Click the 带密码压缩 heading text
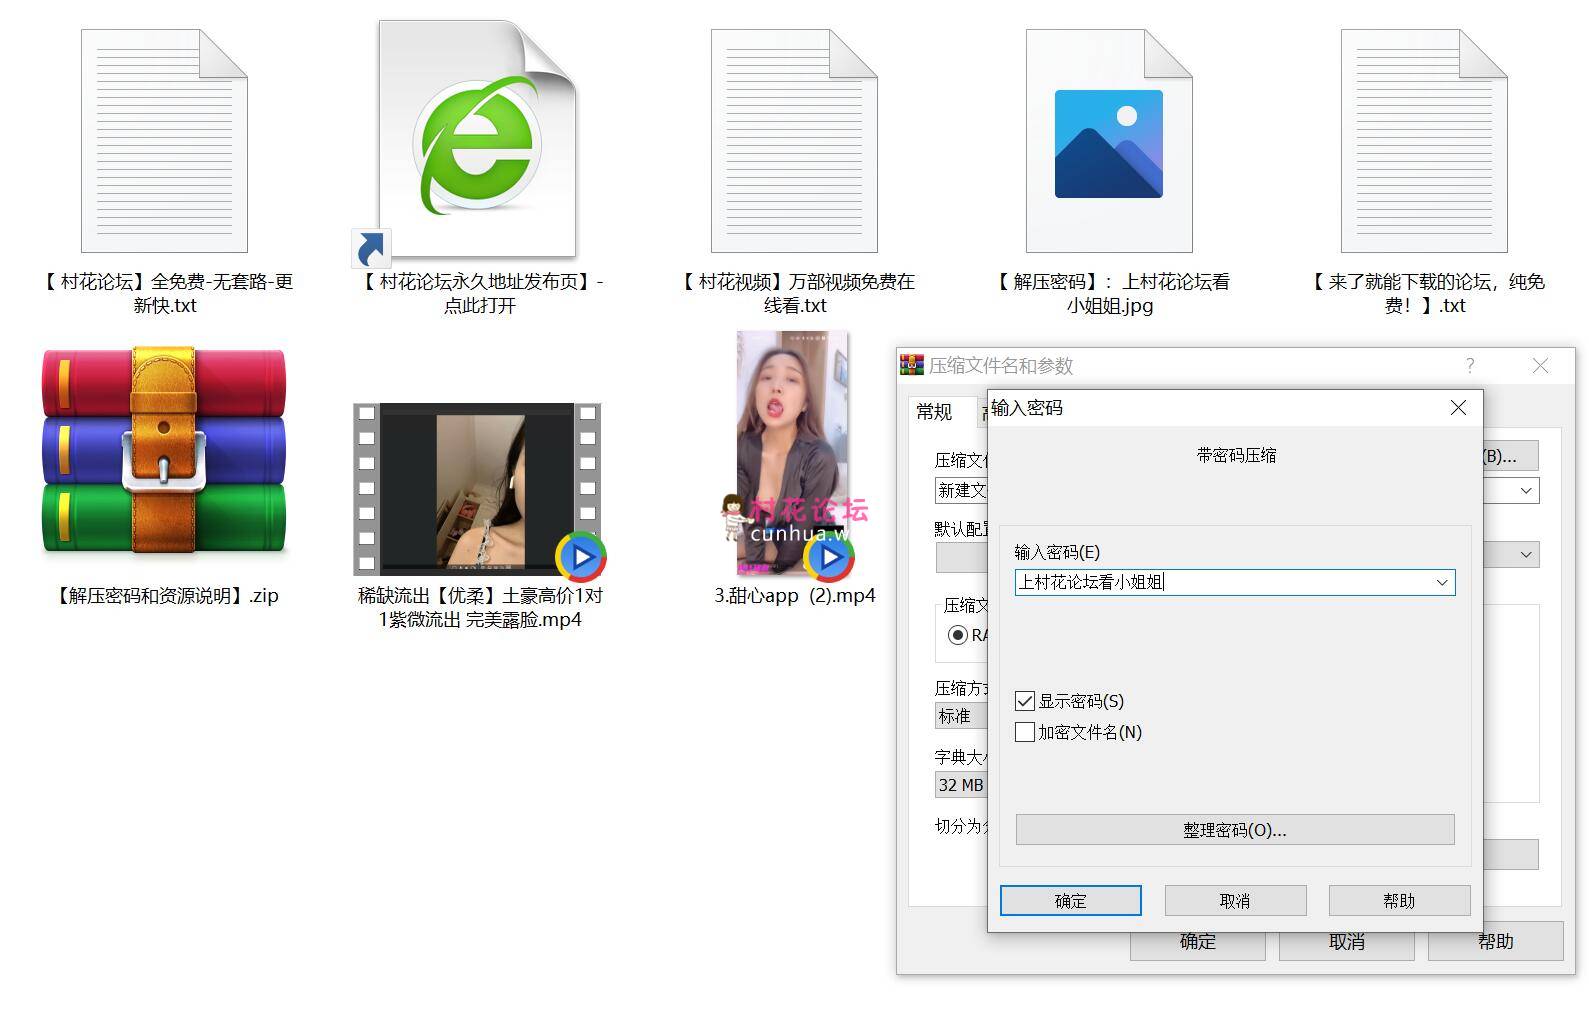This screenshot has width=1589, height=1033. tap(1236, 455)
